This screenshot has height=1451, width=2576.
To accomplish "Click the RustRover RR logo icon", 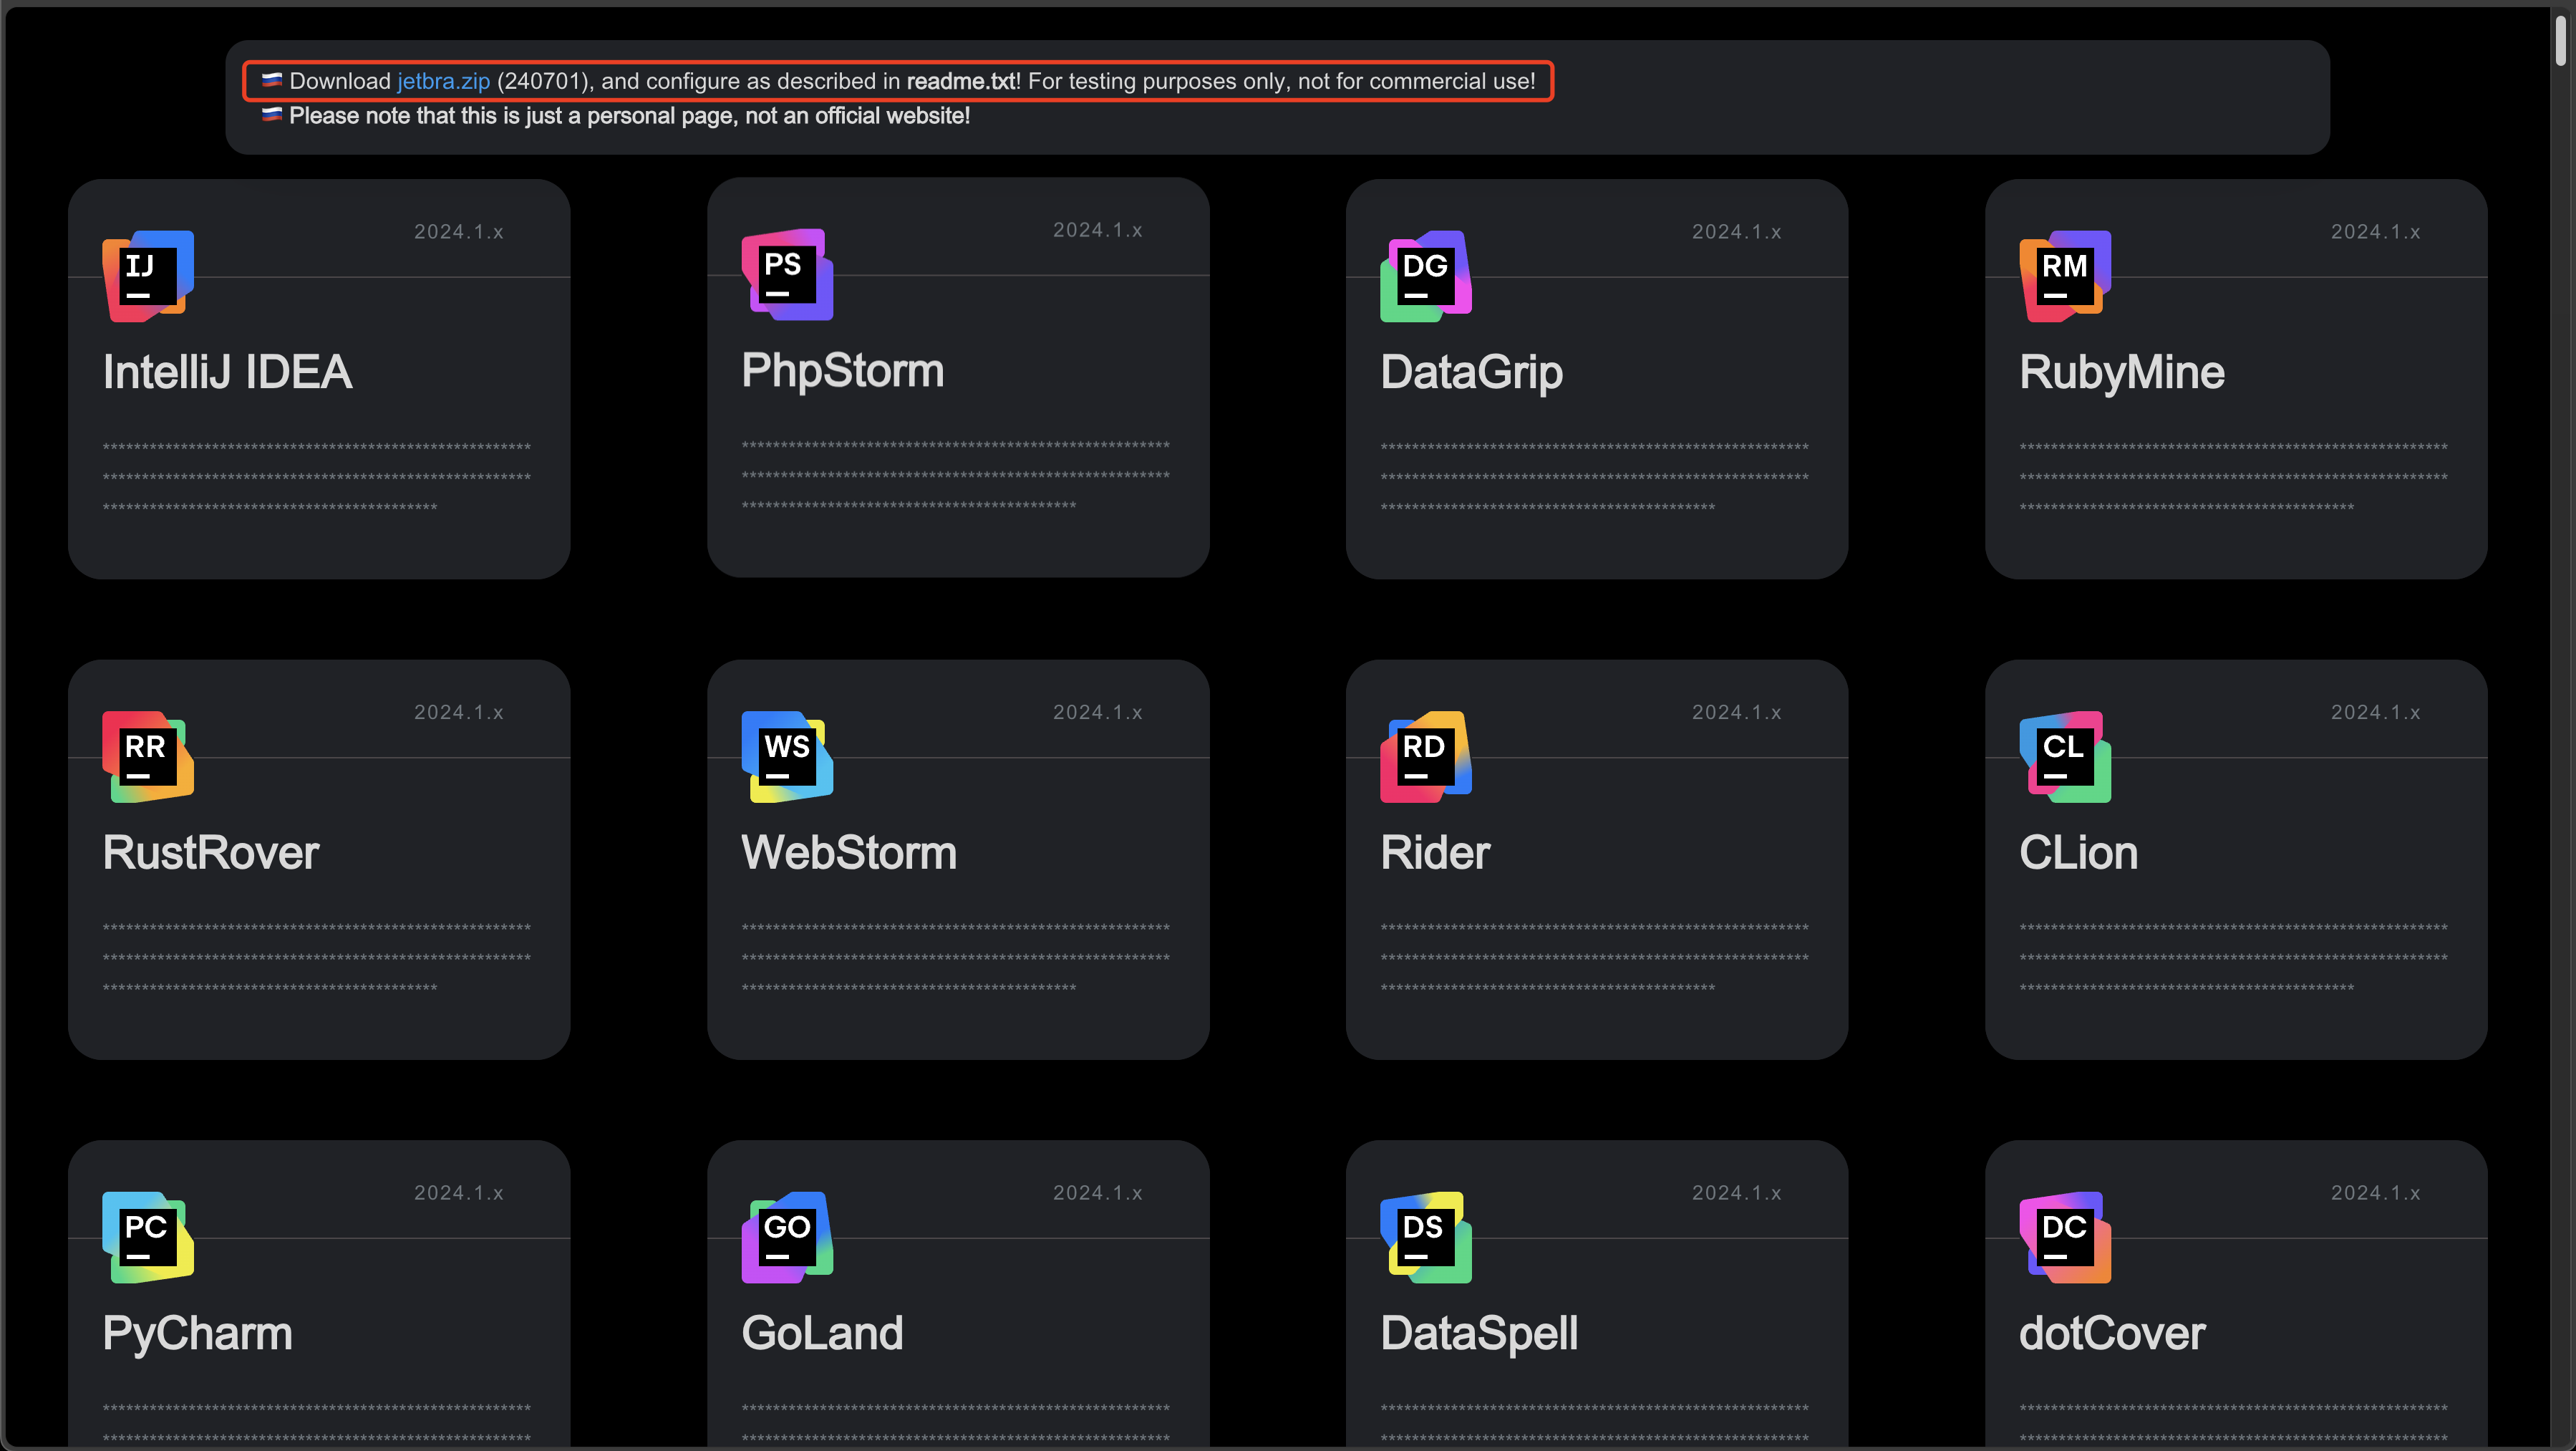I will click(148, 757).
